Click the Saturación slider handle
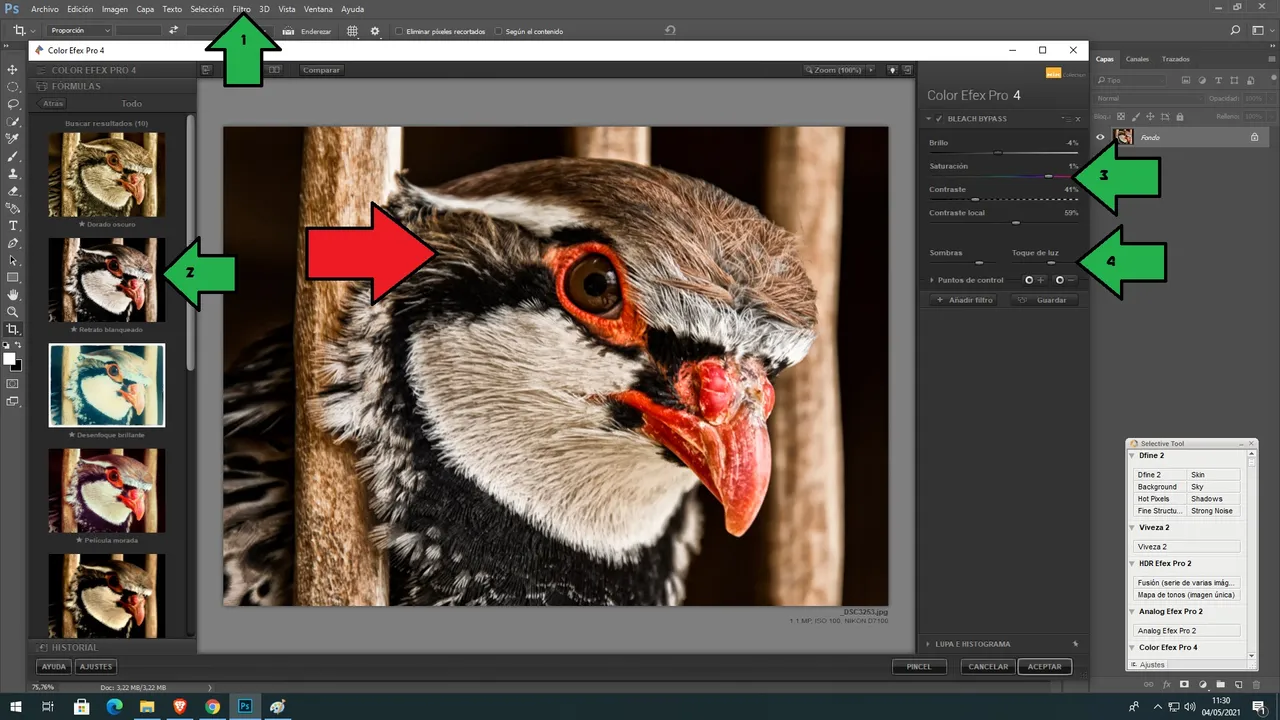This screenshot has height=720, width=1280. pyautogui.click(x=1048, y=176)
